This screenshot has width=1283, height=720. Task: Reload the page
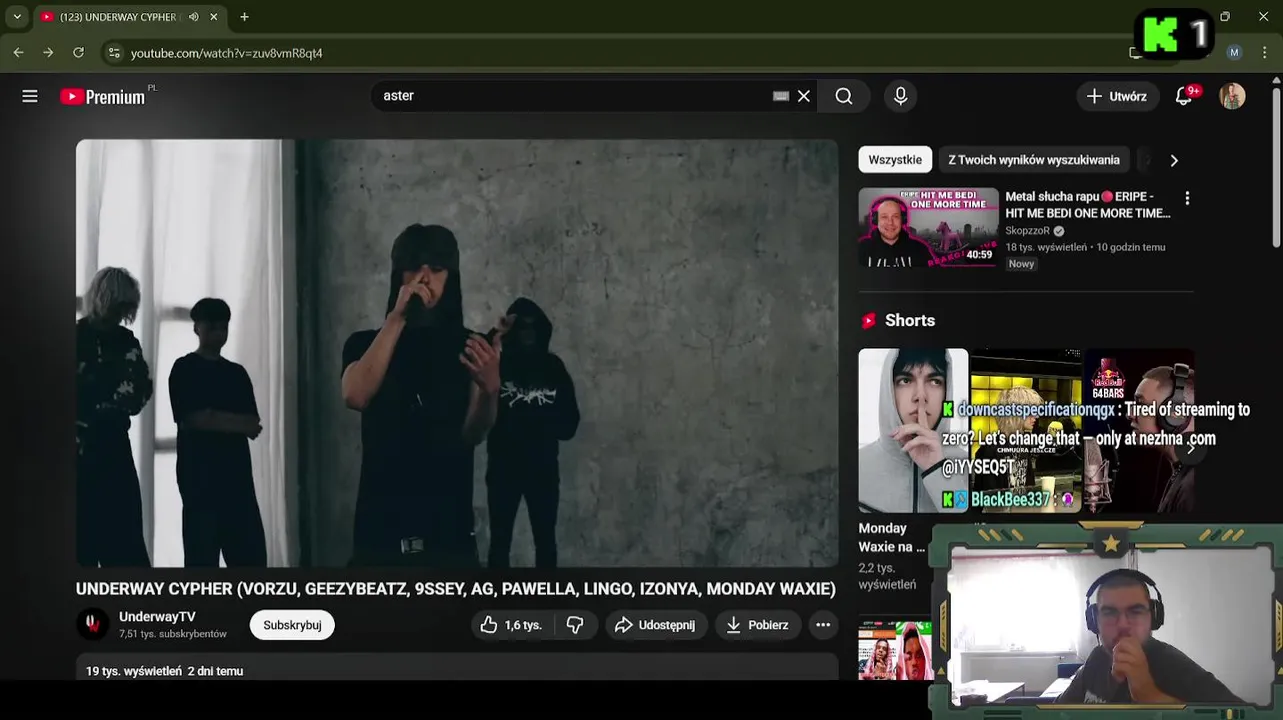coord(78,53)
